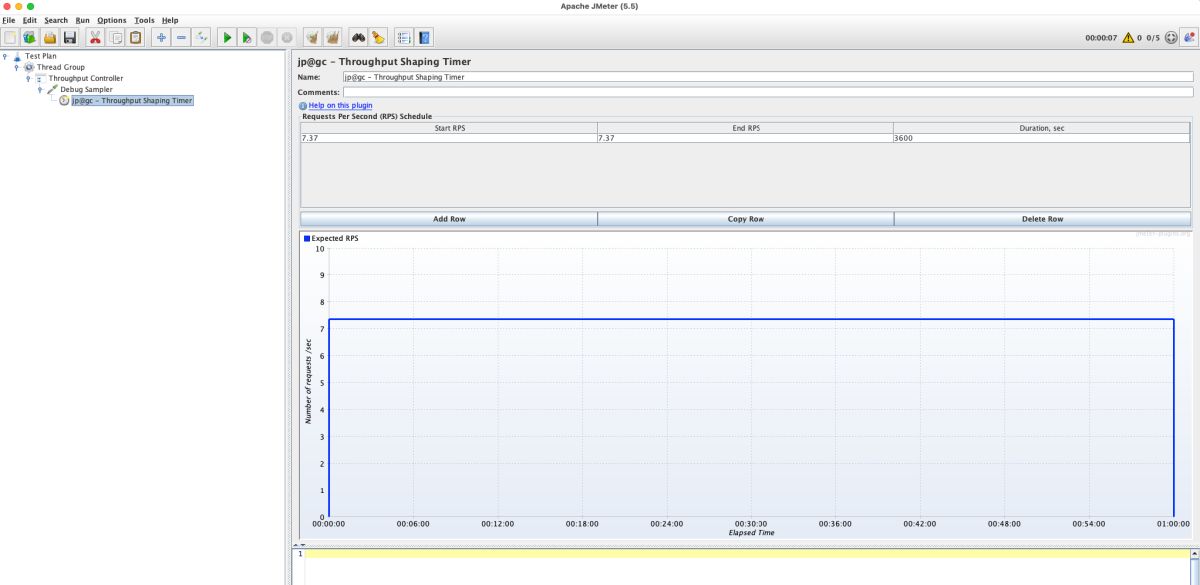Image resolution: width=1200 pixels, height=585 pixels.
Task: Click the log panel vertical scrollbar
Action: 1193,566
